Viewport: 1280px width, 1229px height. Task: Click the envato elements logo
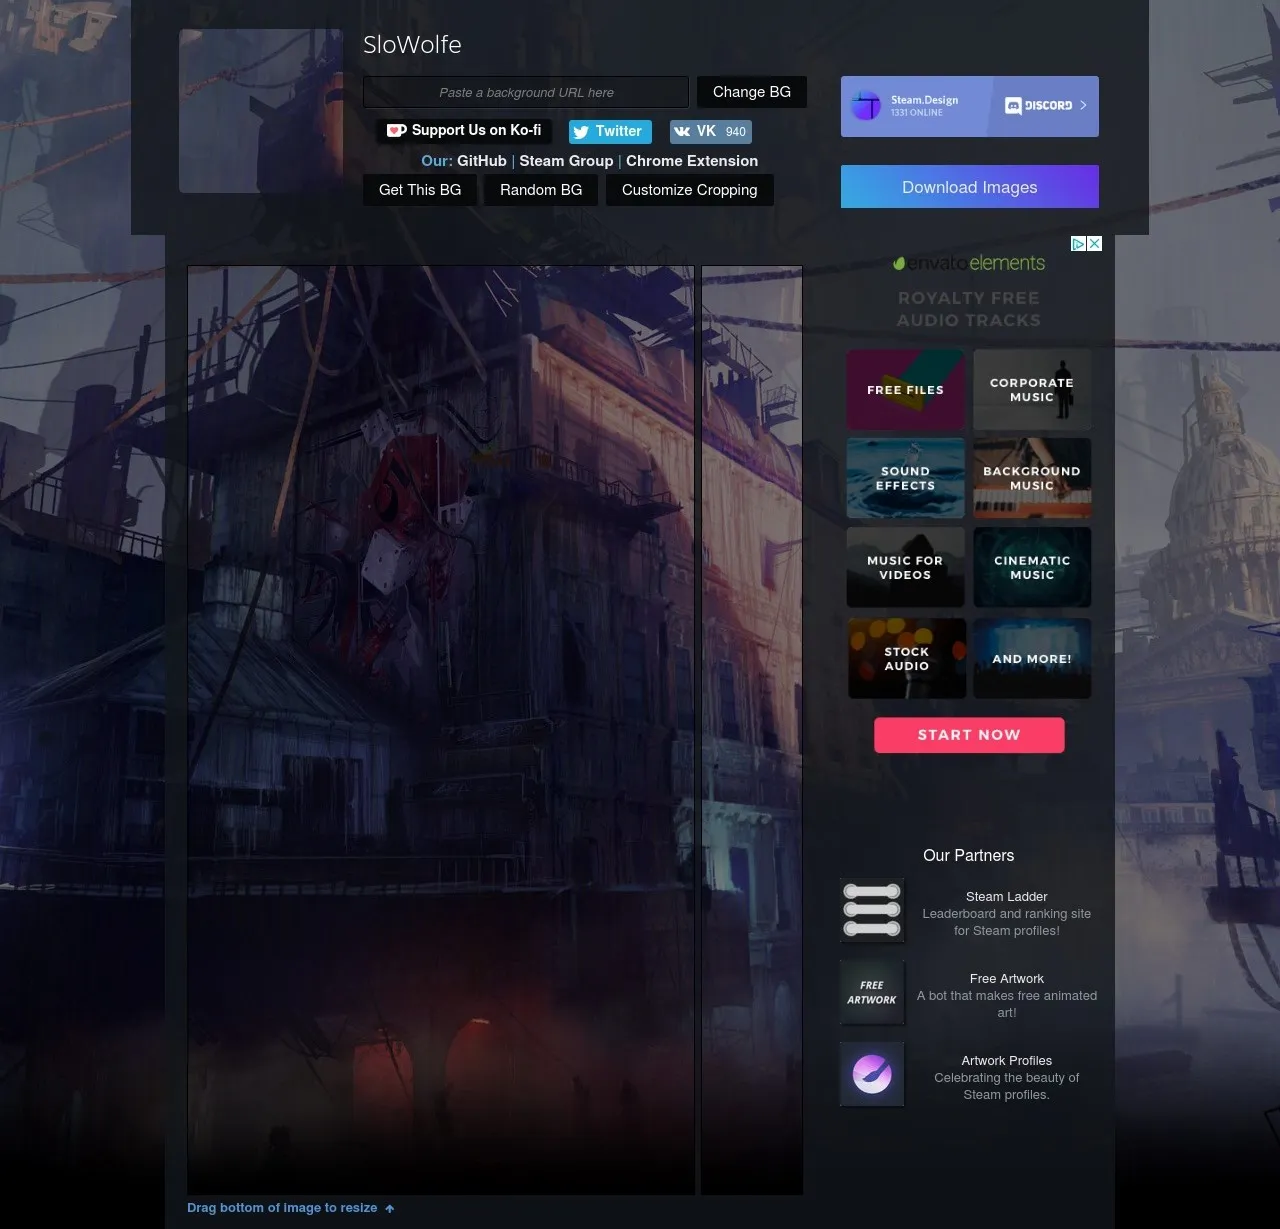tap(969, 263)
